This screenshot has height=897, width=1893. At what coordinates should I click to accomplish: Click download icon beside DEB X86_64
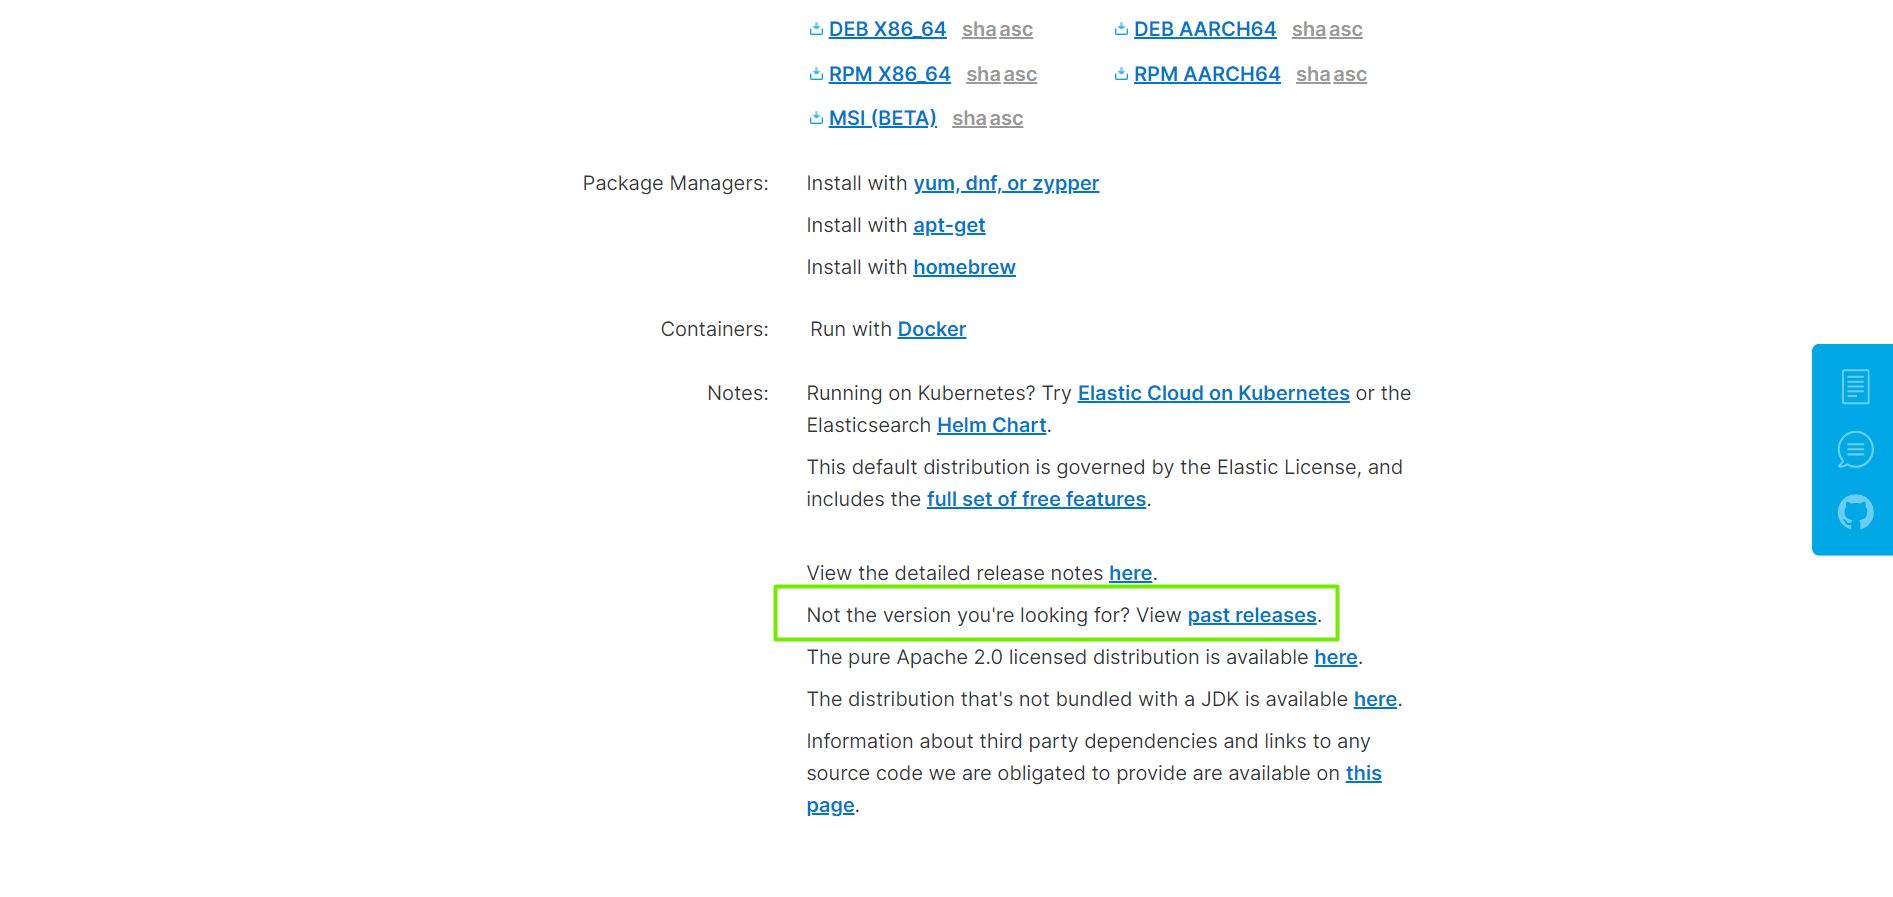[816, 29]
